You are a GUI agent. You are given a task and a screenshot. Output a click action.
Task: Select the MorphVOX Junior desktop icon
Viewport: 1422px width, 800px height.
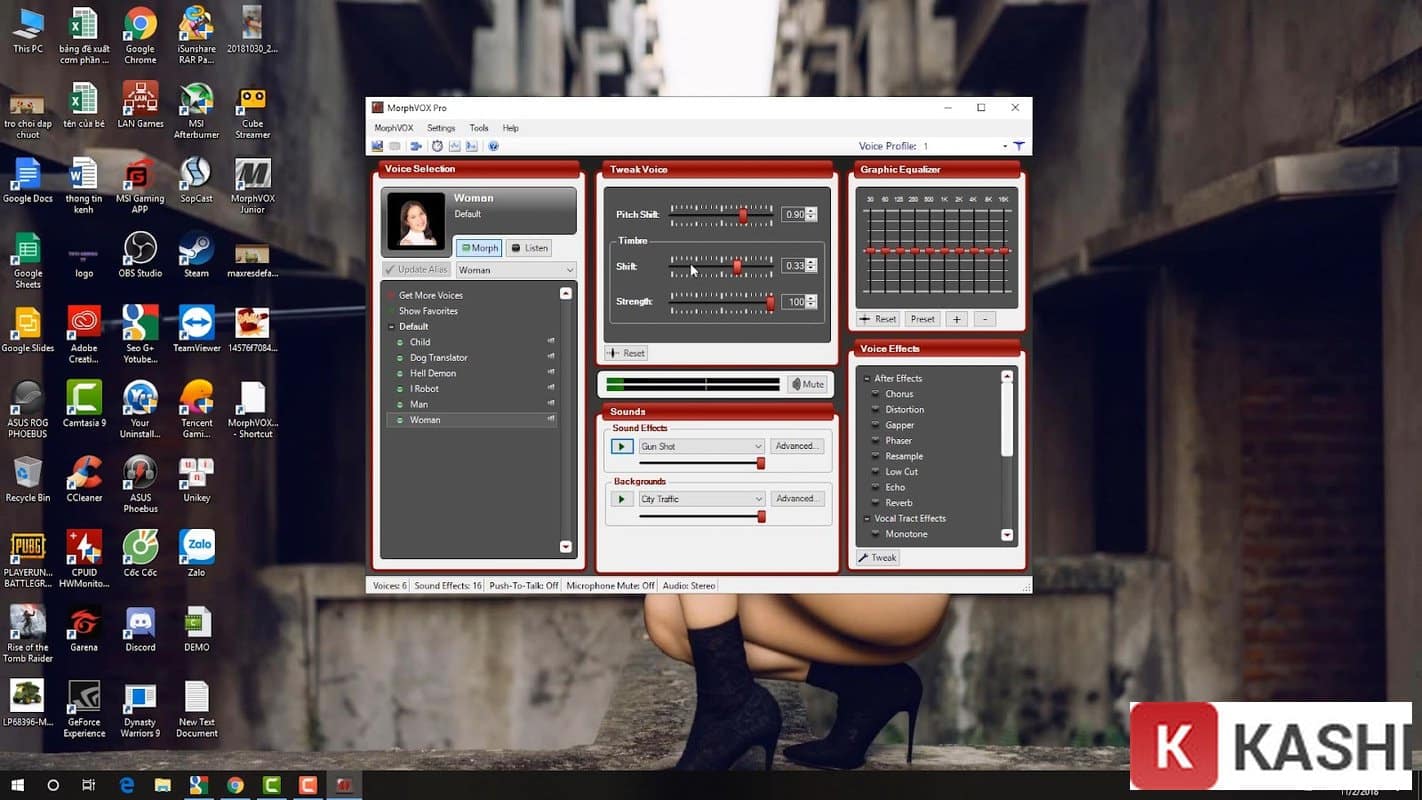253,186
